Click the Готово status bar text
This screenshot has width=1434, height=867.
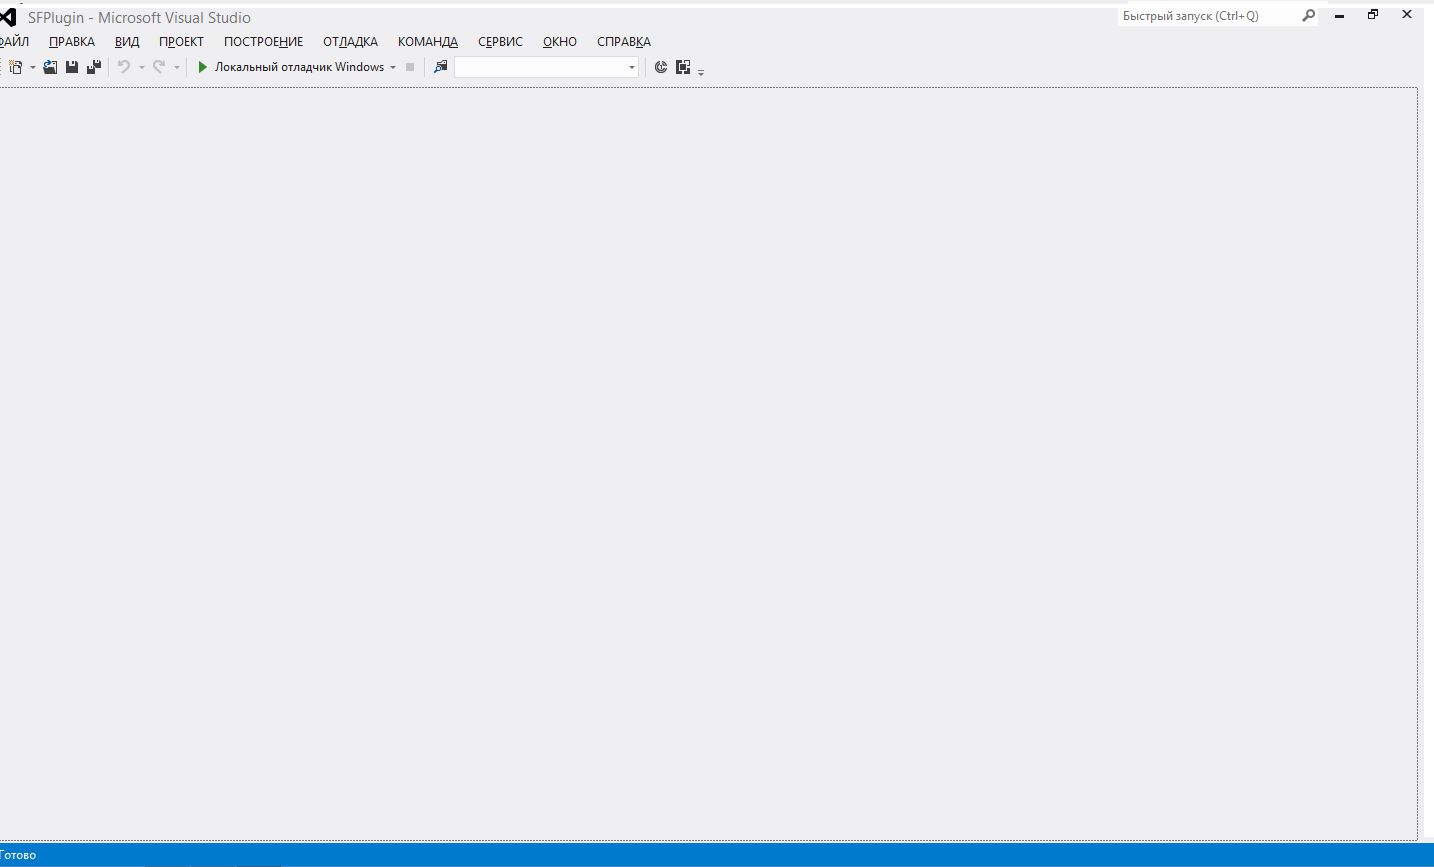pyautogui.click(x=18, y=855)
